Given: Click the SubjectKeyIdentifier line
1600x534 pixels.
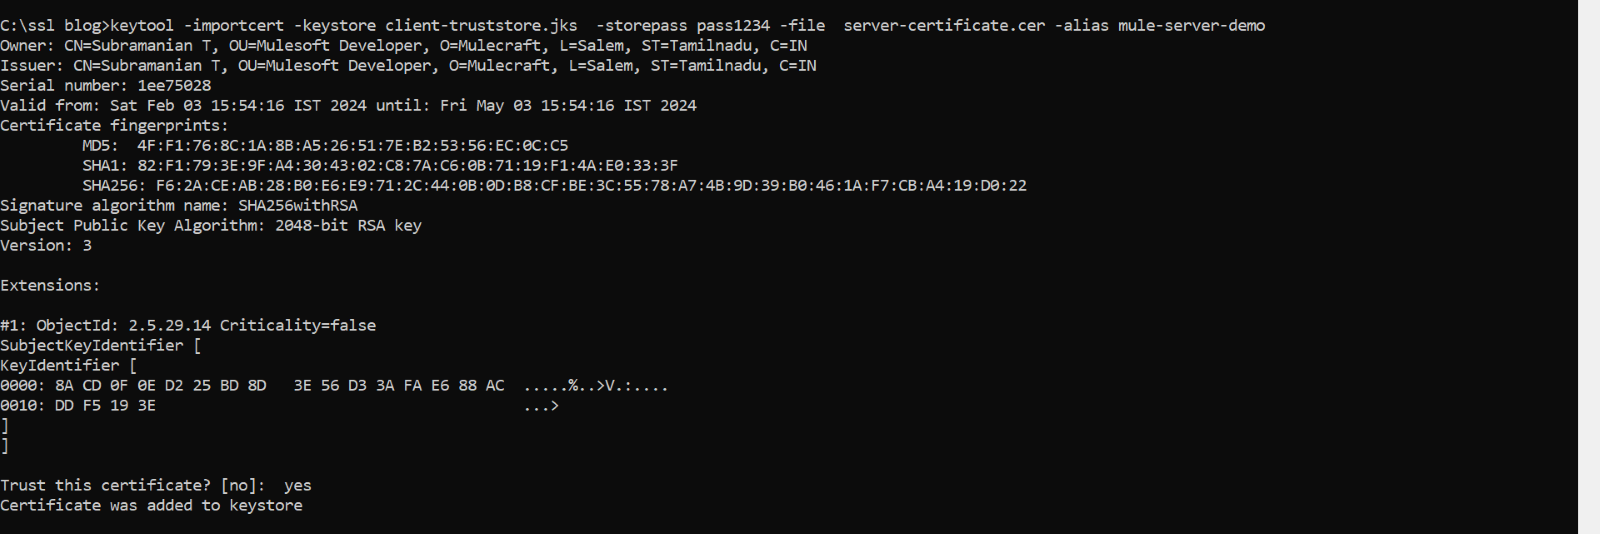Looking at the screenshot, I should pos(100,346).
